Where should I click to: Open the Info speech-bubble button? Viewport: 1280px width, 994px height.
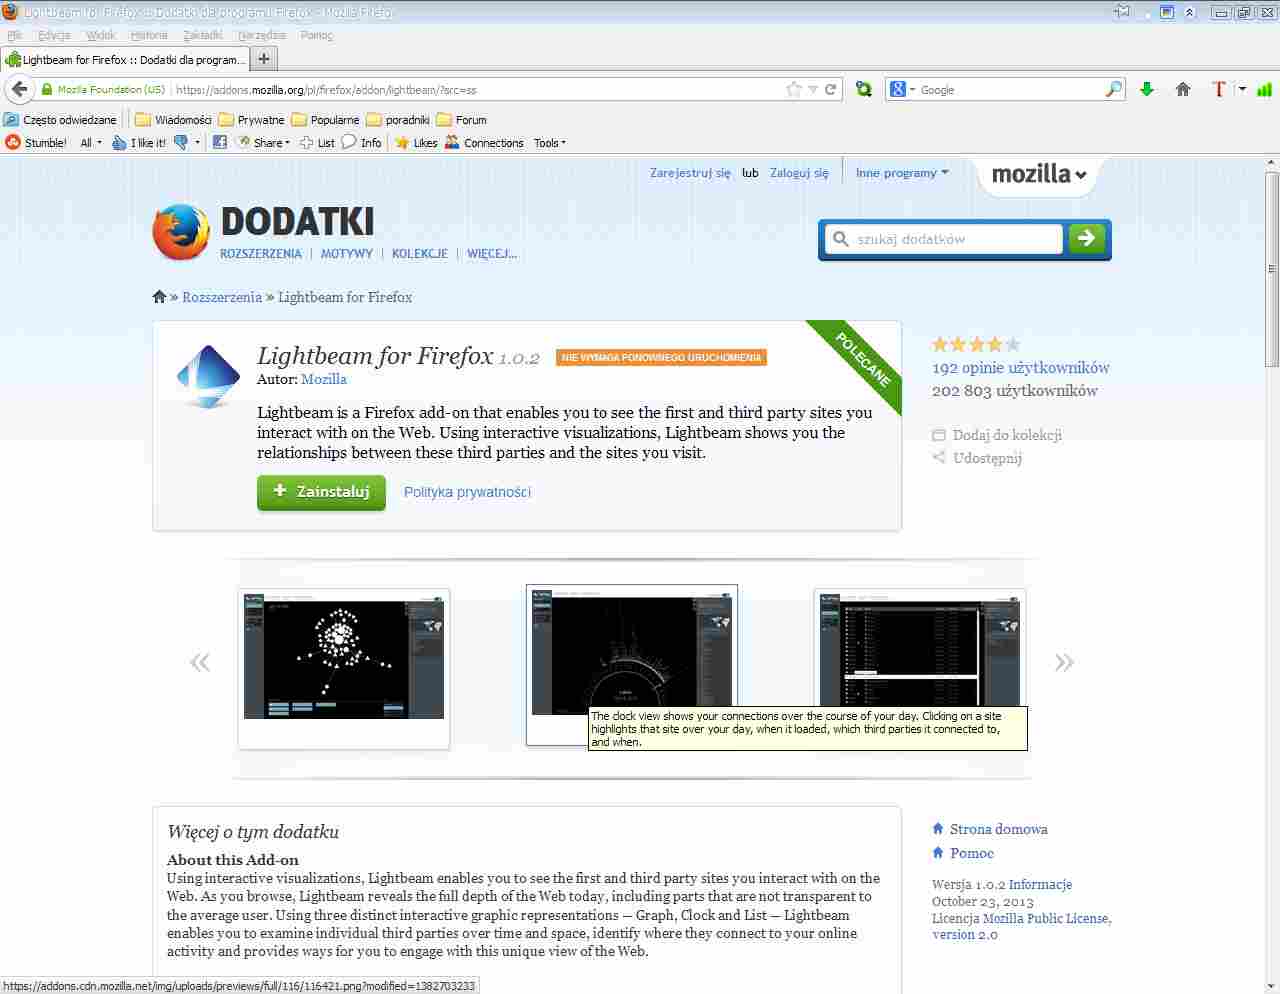point(361,143)
